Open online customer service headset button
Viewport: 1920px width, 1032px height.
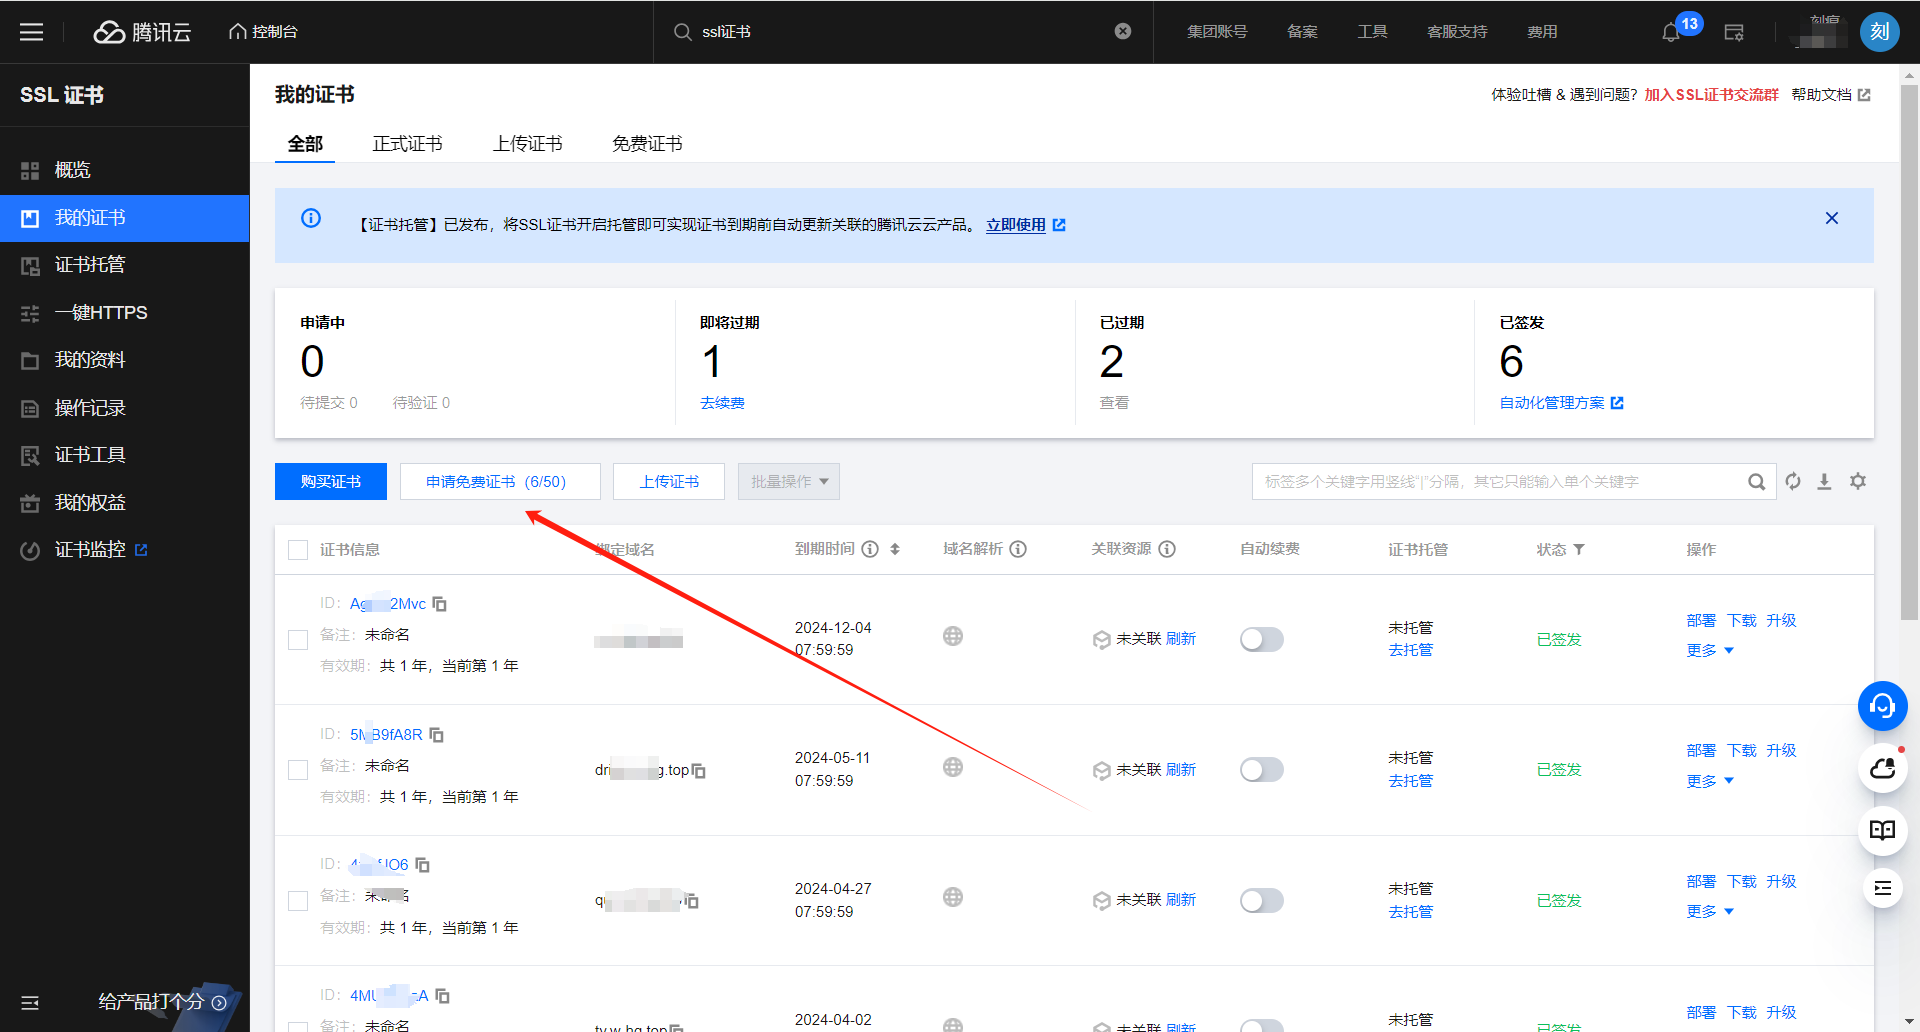point(1883,706)
